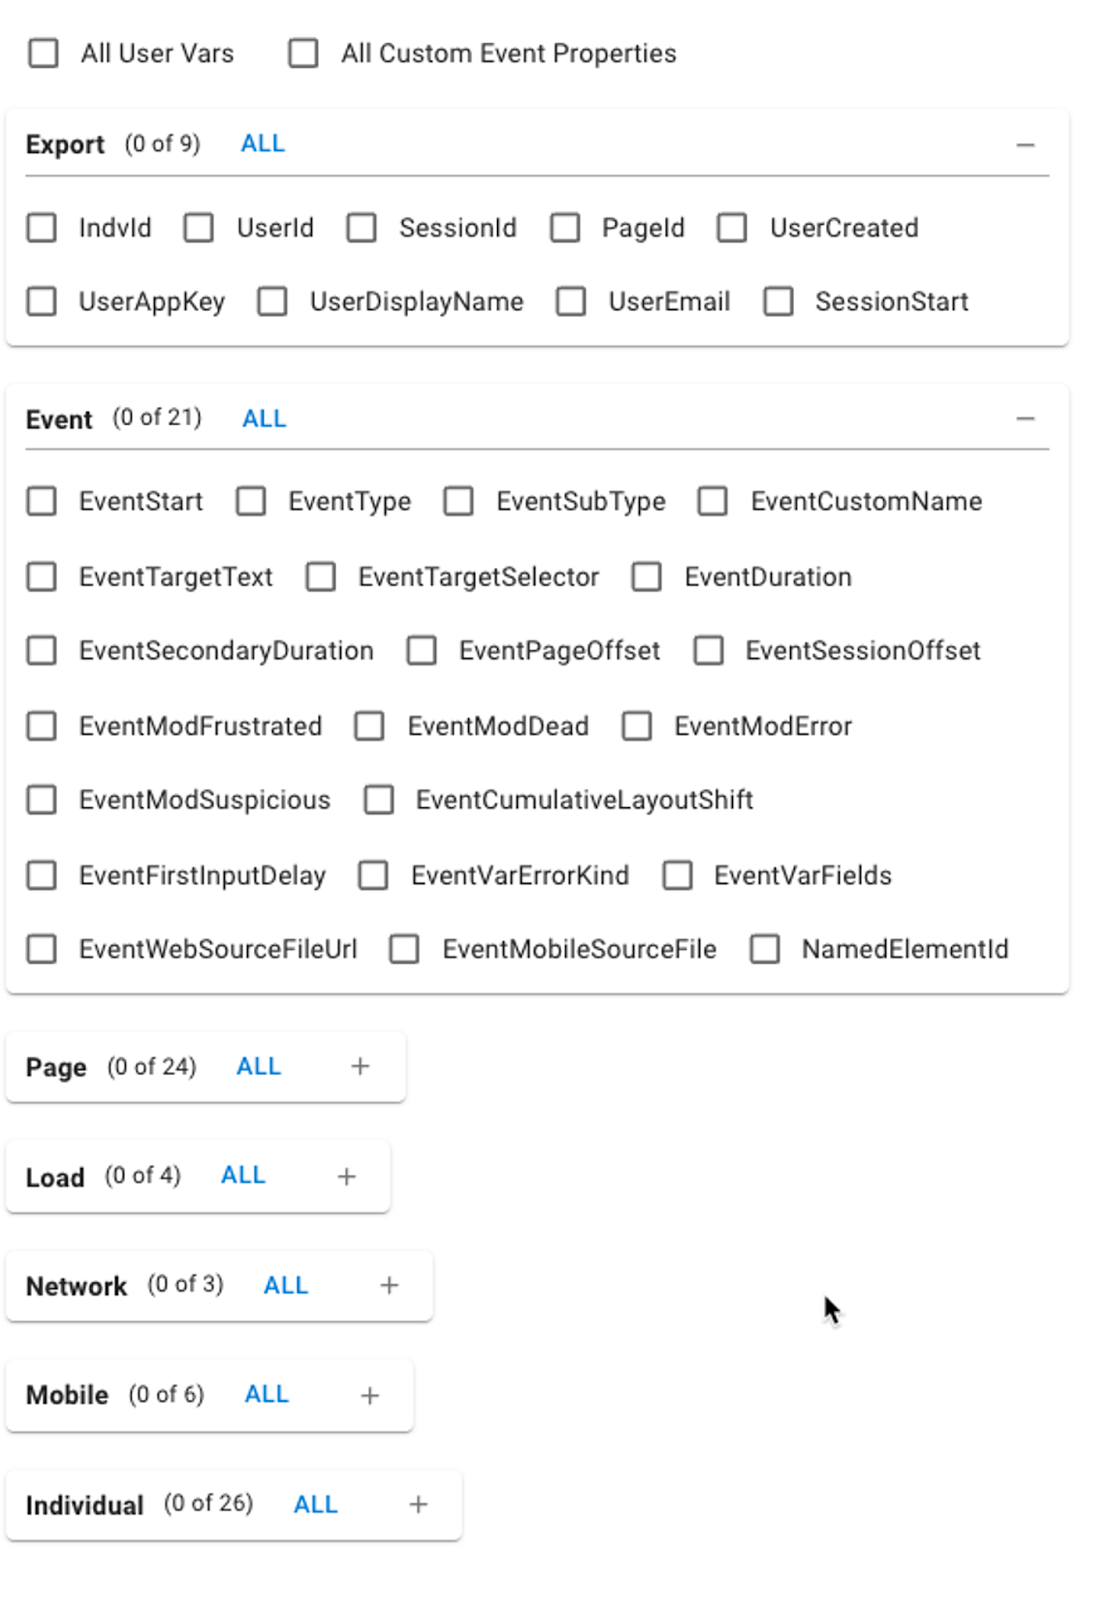This screenshot has height=1600, width=1094.
Task: Select the EventType checkbox
Action: (251, 501)
